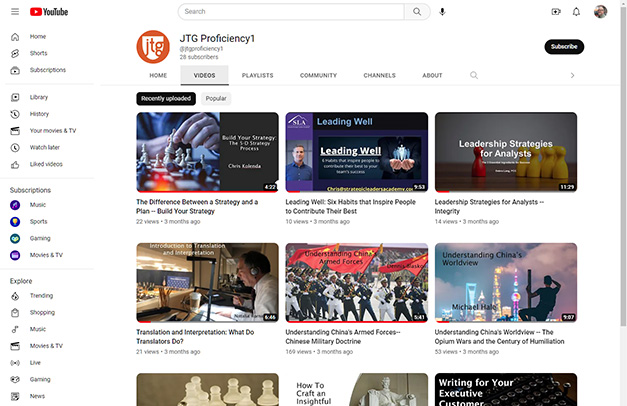Click the YouTube logo
Image resolution: width=627 pixels, height=406 pixels.
[x=49, y=12]
